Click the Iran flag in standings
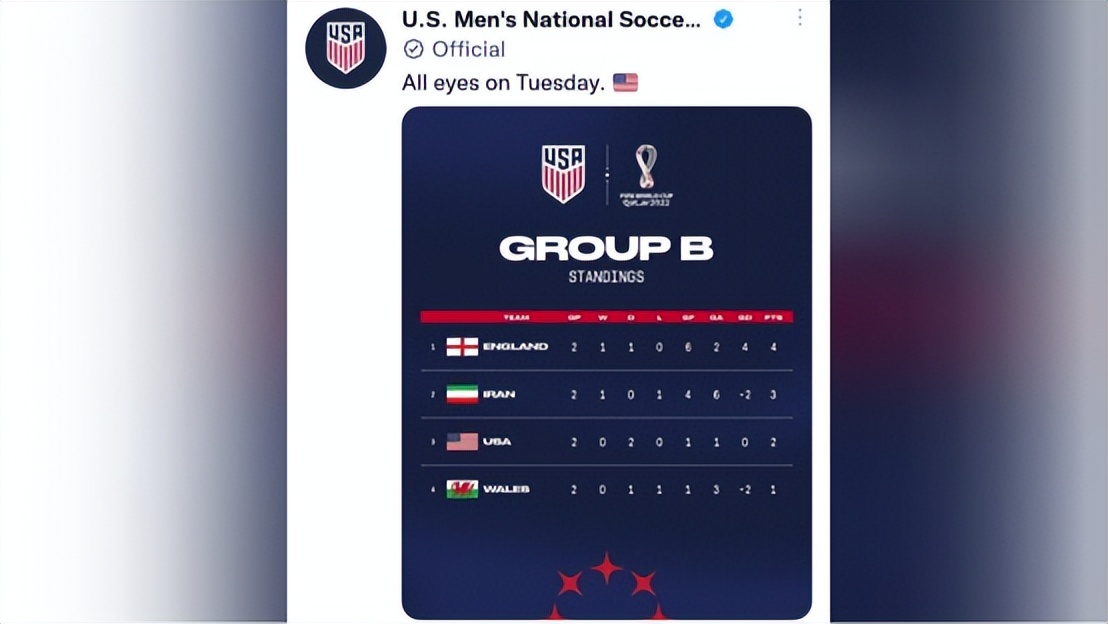 462,394
